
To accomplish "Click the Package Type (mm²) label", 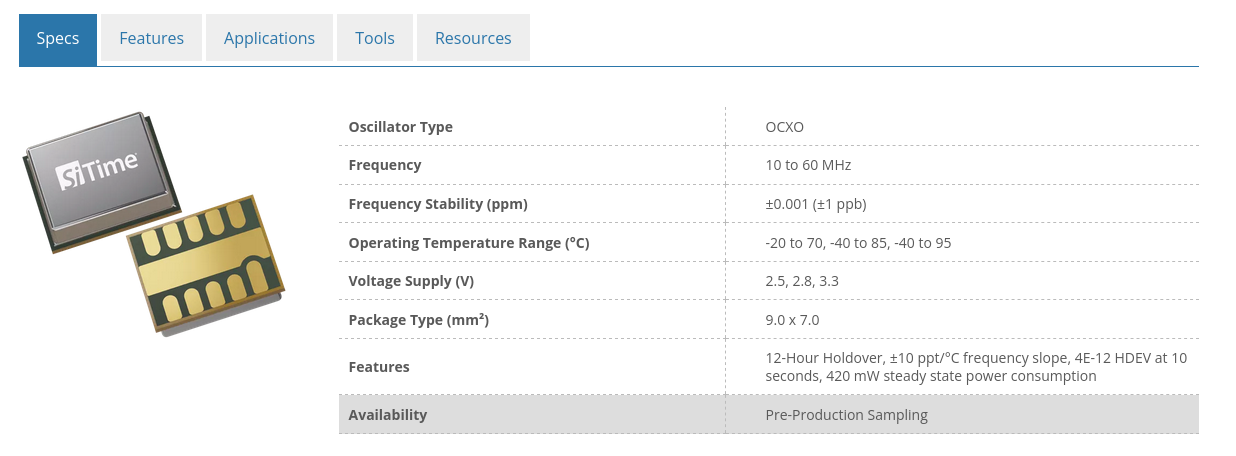I will tap(418, 320).
